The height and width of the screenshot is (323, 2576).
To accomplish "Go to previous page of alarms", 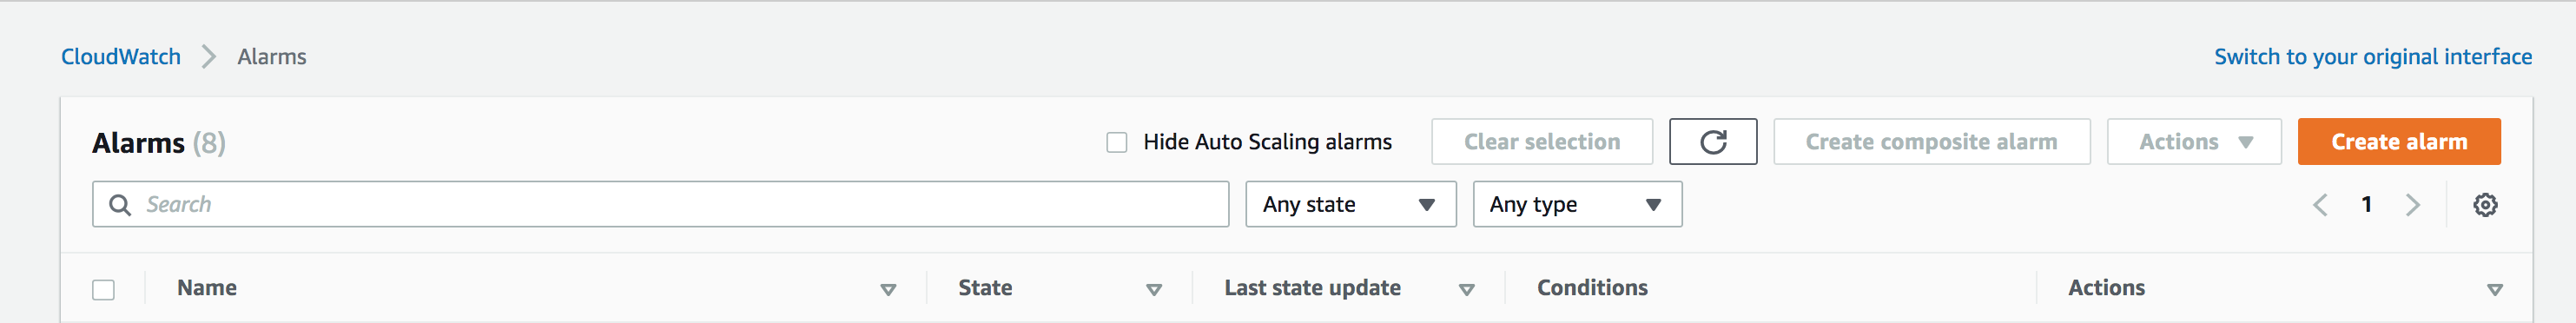I will pos(2320,205).
